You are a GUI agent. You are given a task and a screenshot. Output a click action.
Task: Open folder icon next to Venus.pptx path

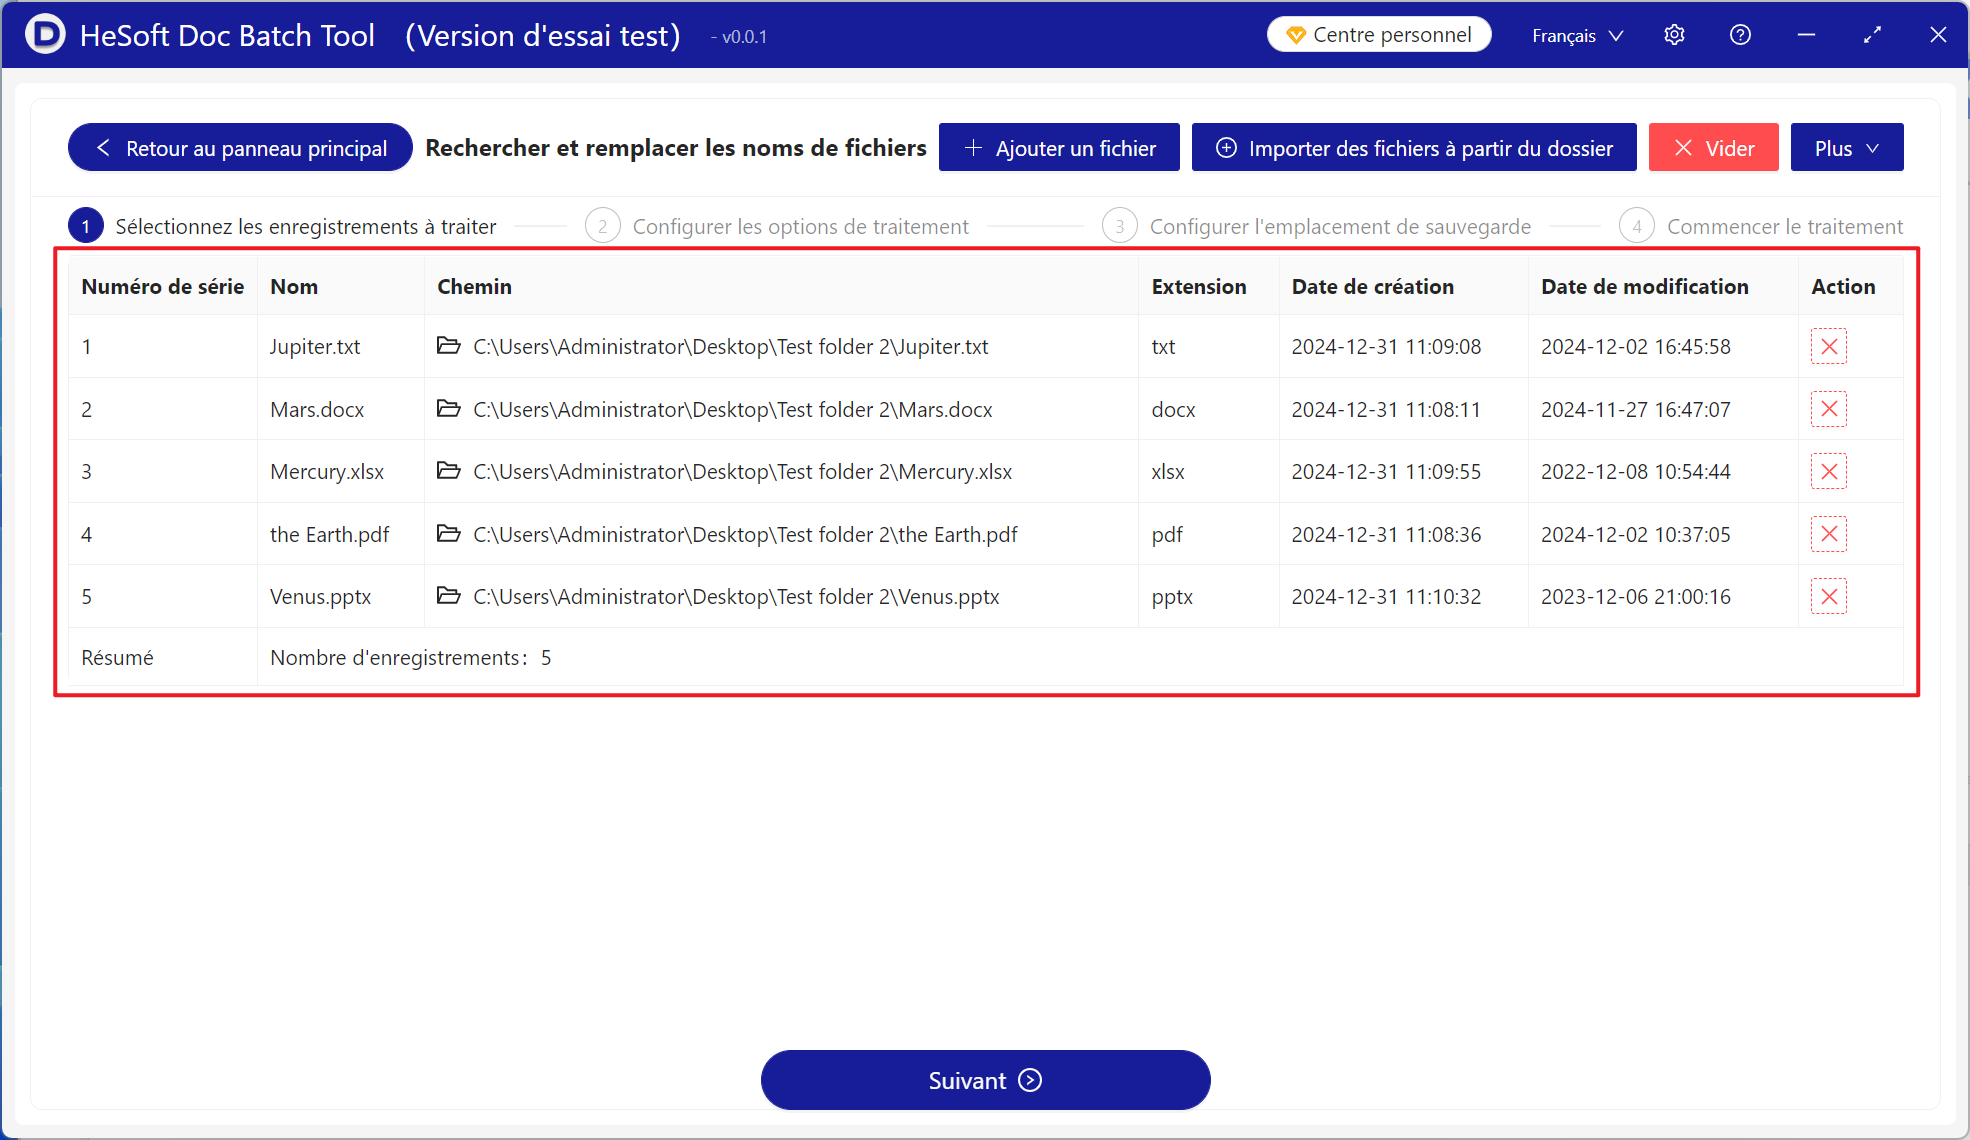449,596
